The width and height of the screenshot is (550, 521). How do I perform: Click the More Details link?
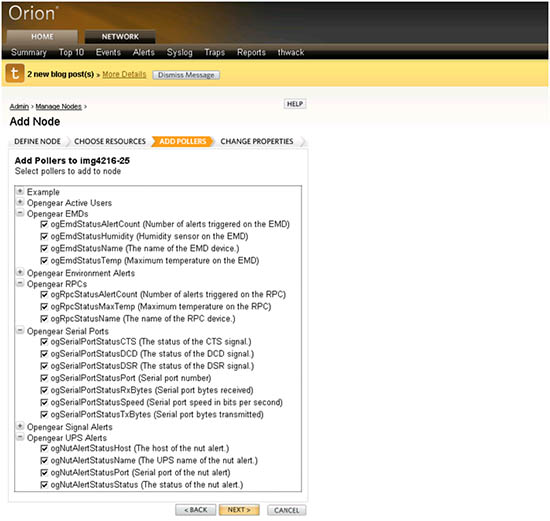tap(124, 74)
